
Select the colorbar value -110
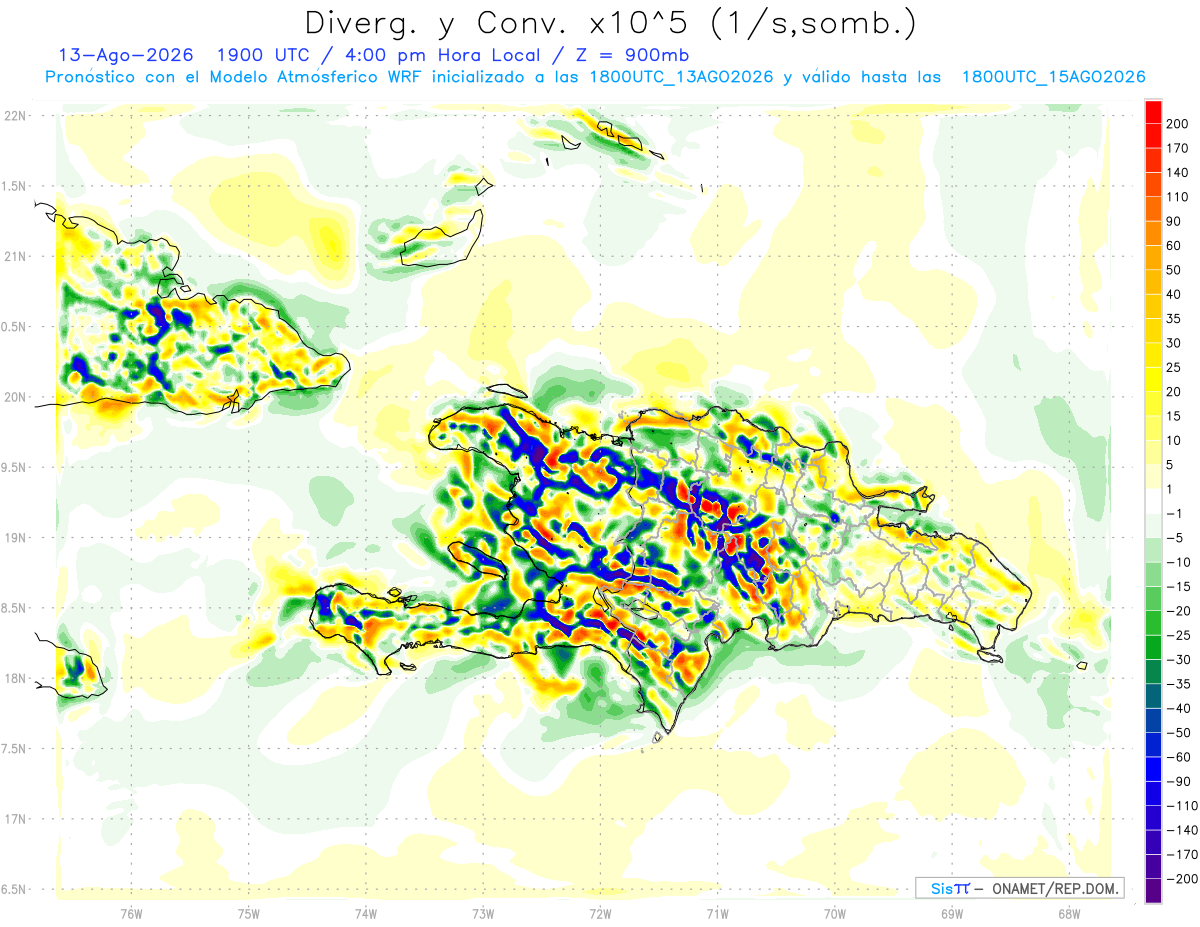(1180, 806)
